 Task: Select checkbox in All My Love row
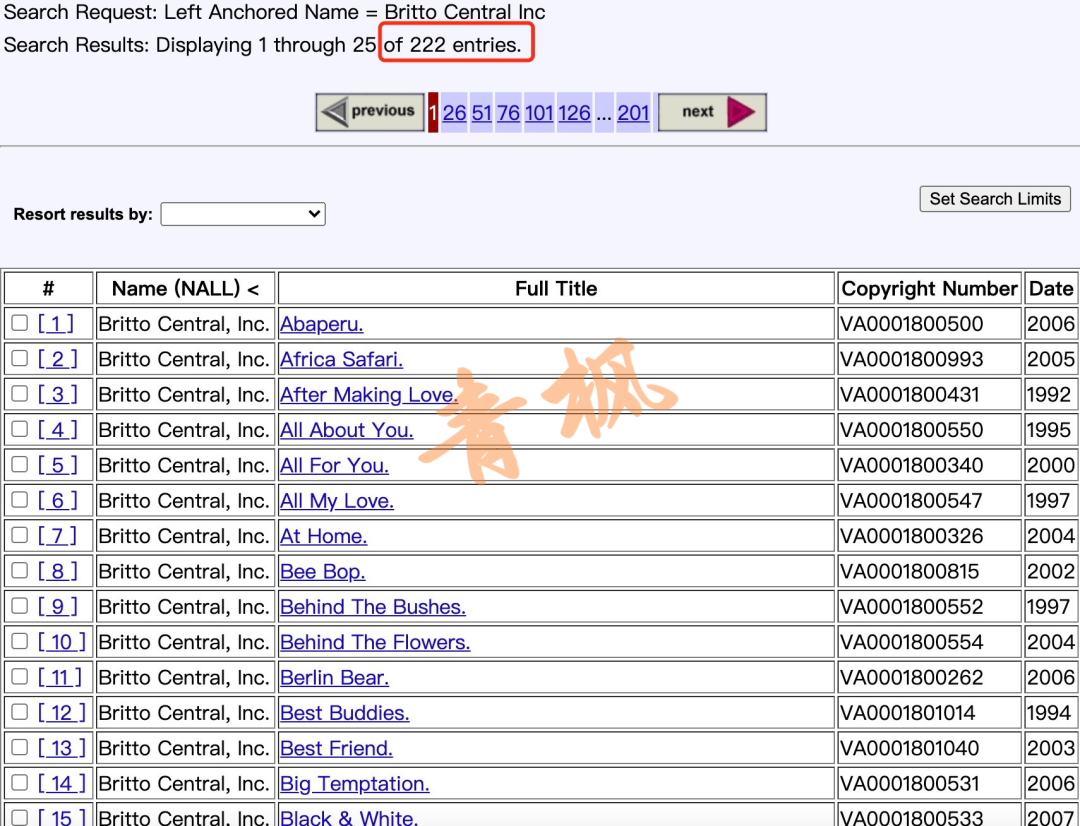pos(19,499)
